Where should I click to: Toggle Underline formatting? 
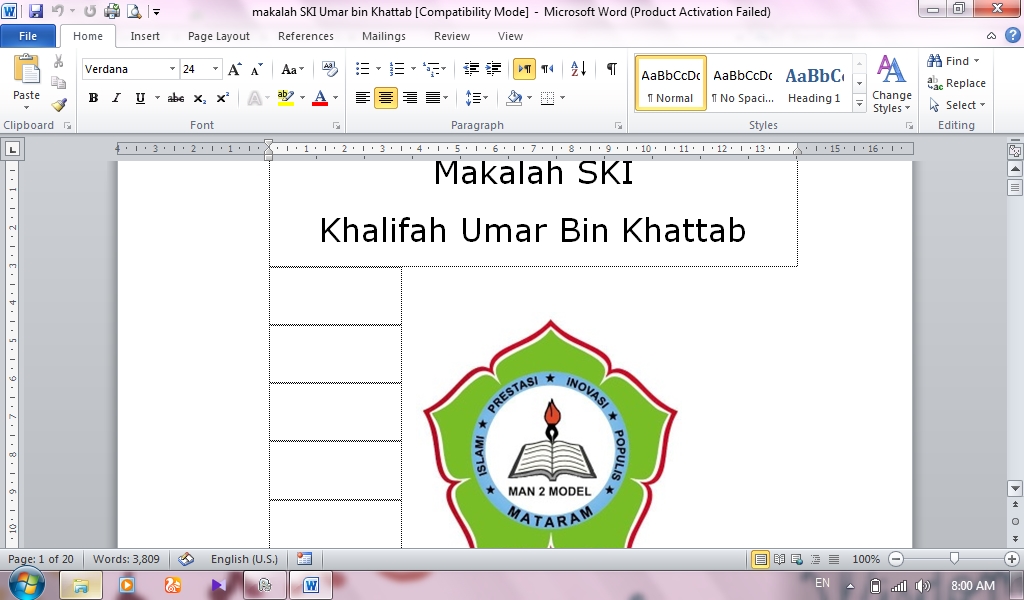point(140,98)
